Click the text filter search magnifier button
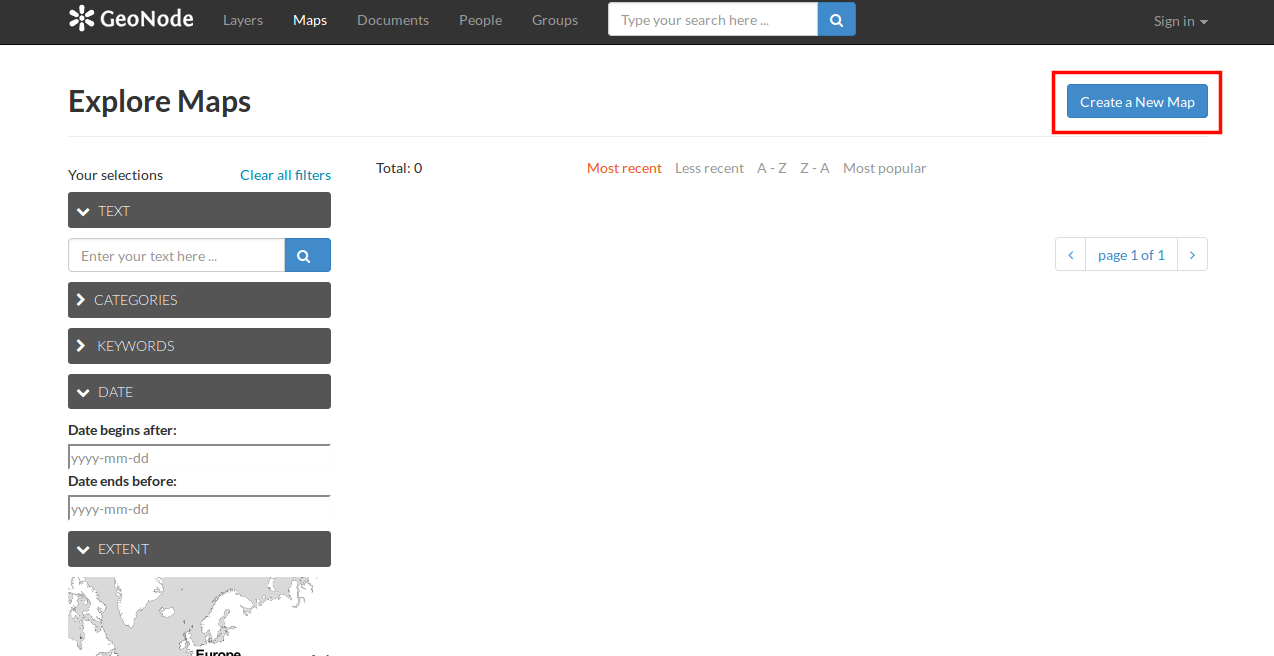 coord(307,256)
